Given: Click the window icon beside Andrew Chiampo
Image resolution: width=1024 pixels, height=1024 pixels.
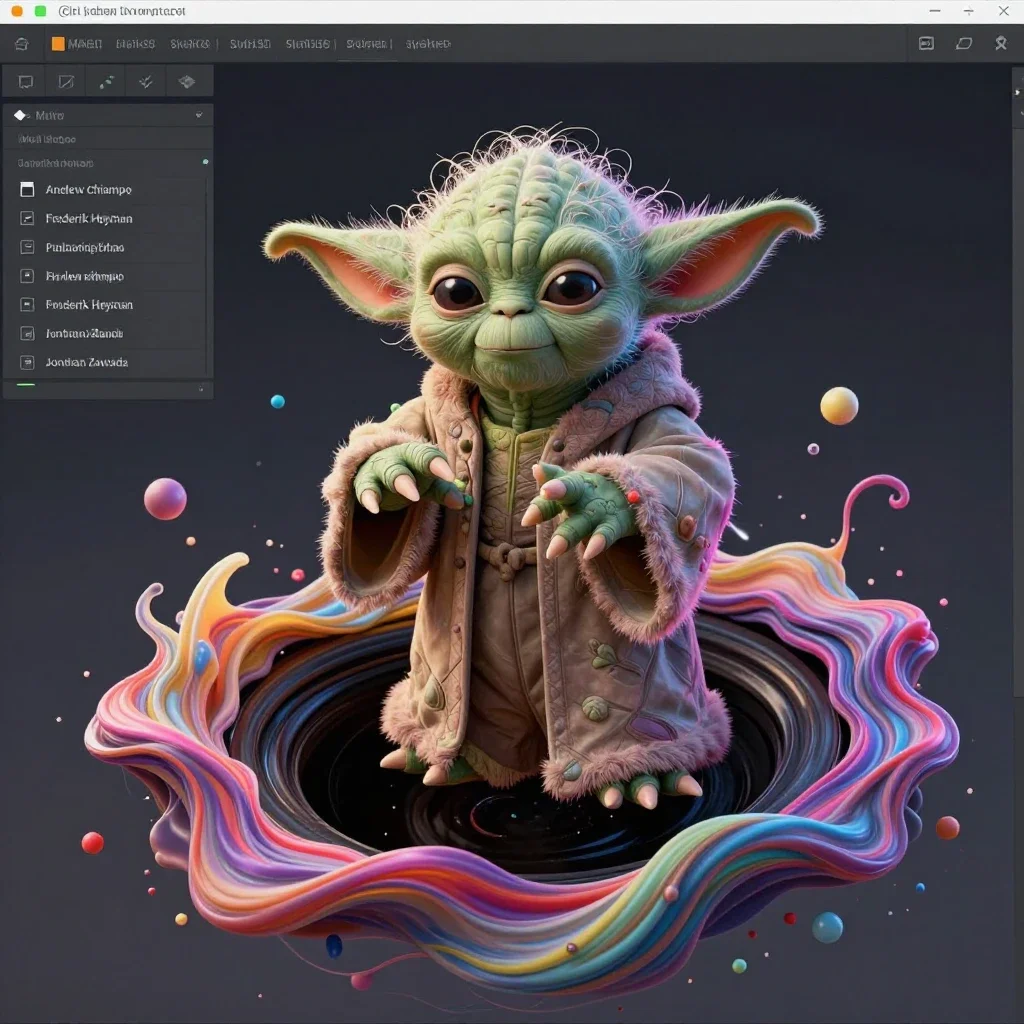Looking at the screenshot, I should pos(27,190).
